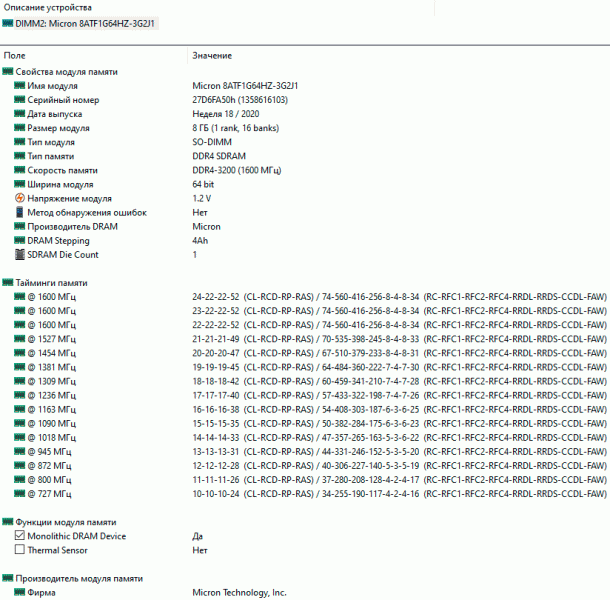Click the icon for 'Метод обнаружения ошибок'
The height and width of the screenshot is (600, 610).
click(x=19, y=212)
